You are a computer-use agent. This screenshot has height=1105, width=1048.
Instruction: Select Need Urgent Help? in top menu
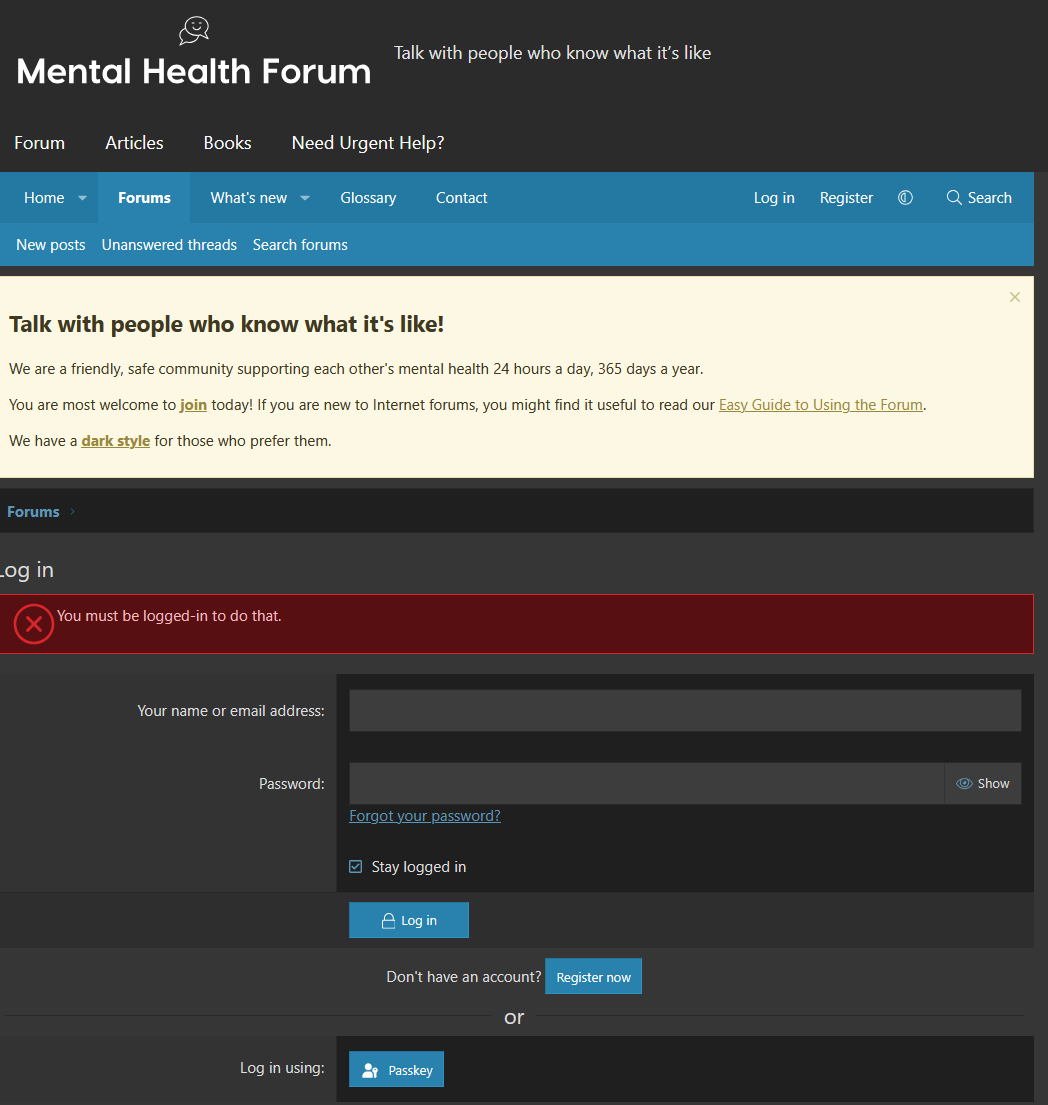[368, 143]
